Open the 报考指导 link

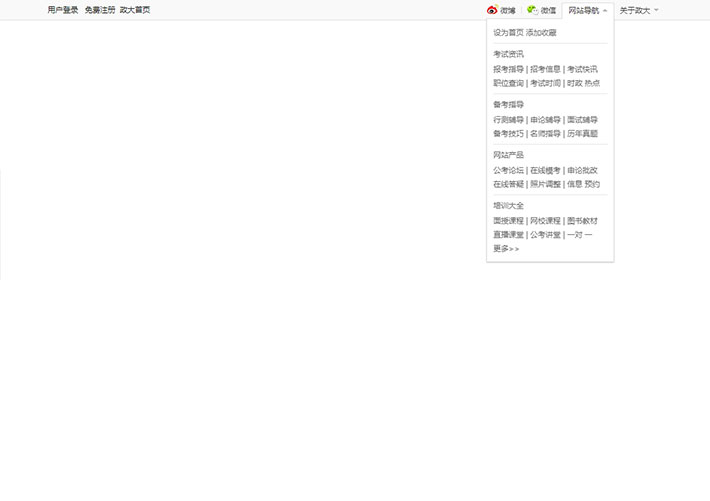tap(508, 70)
